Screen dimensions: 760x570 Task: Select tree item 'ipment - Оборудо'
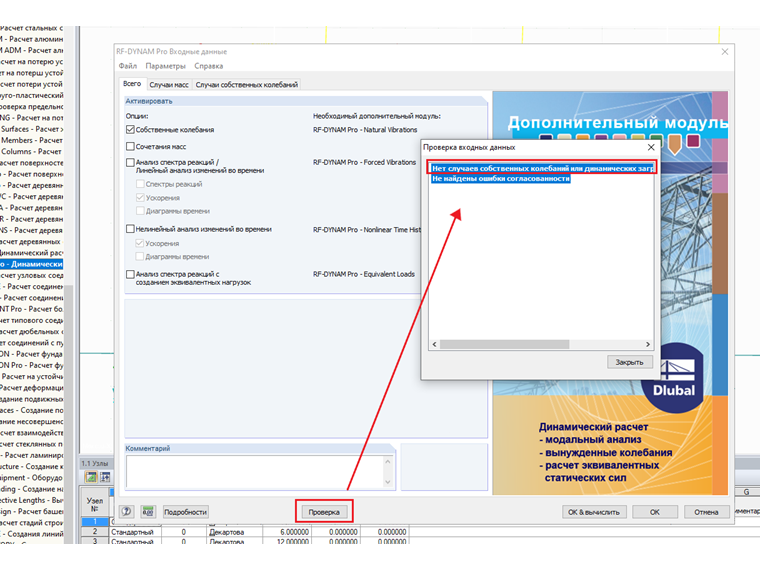32,477
